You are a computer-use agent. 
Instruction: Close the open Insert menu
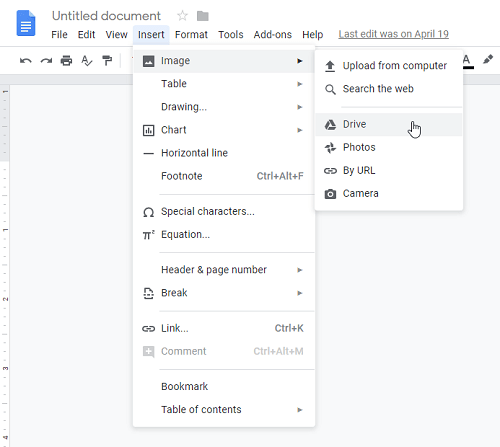[x=151, y=35]
